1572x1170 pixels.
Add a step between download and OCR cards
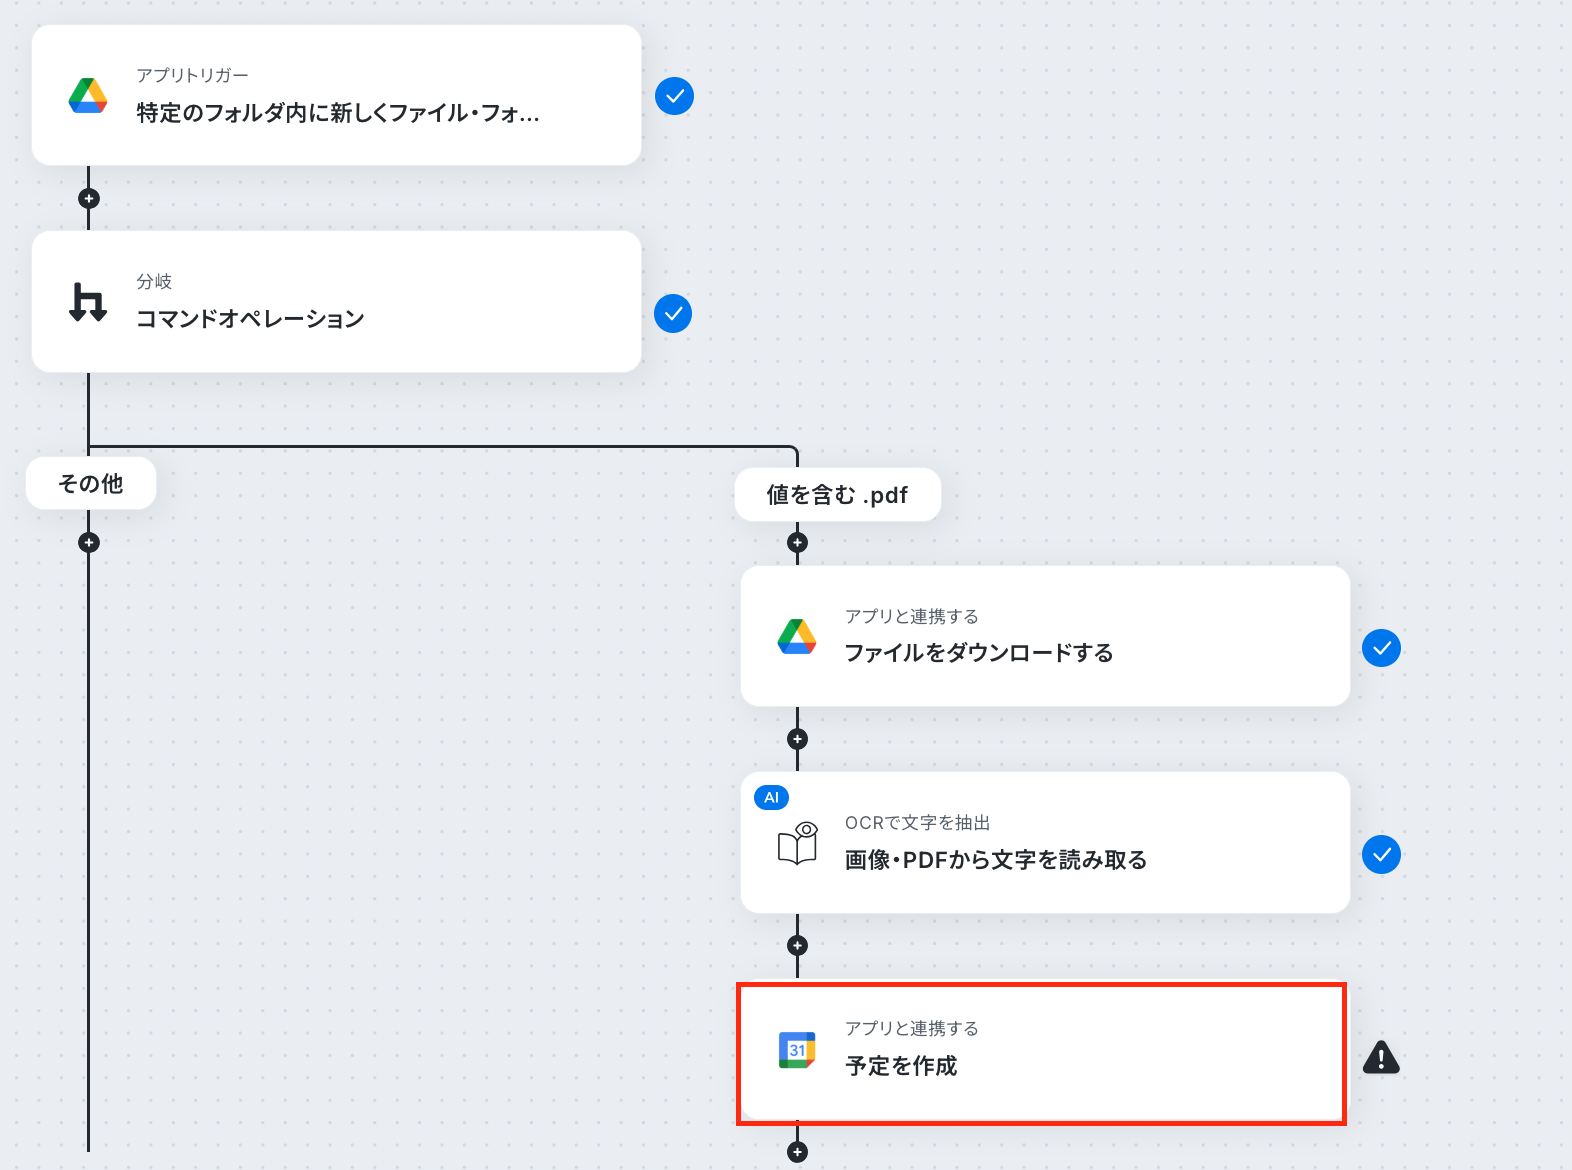pyautogui.click(x=797, y=739)
